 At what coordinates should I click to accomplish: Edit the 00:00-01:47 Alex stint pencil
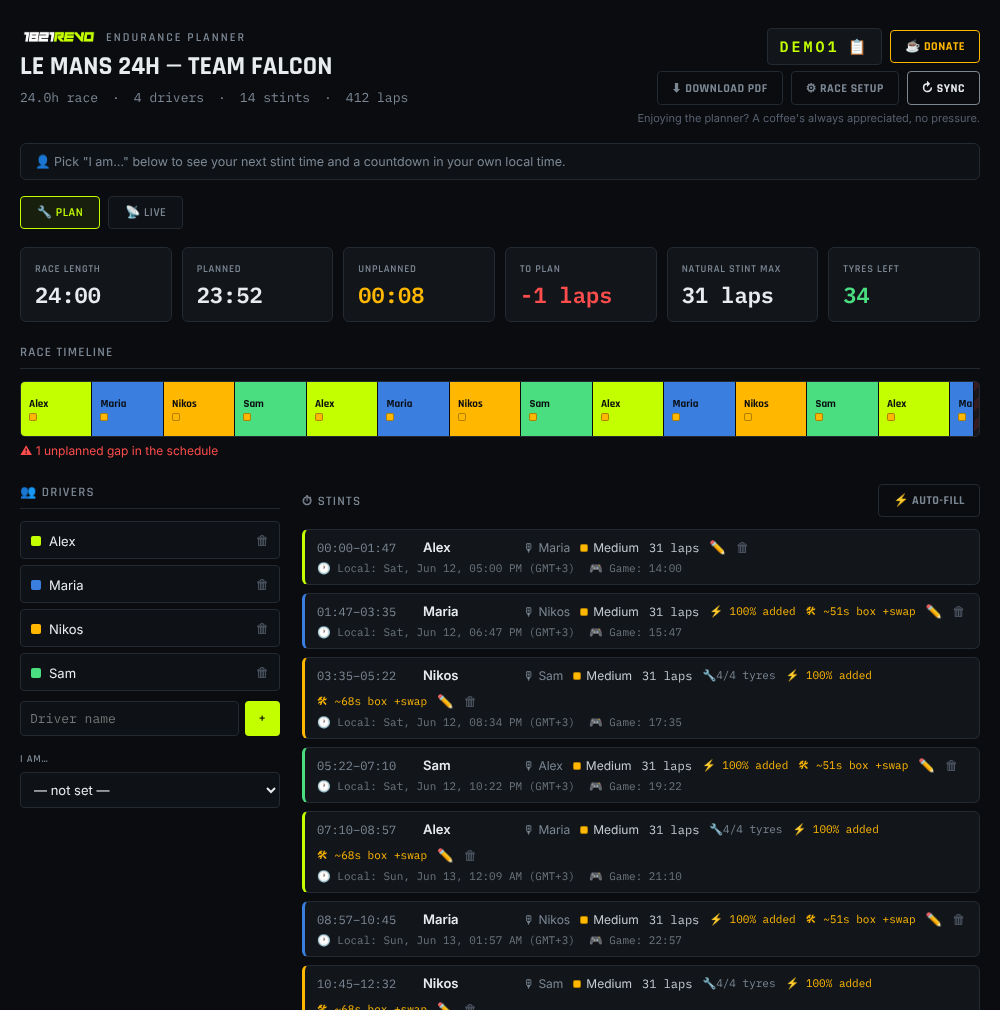click(x=717, y=548)
